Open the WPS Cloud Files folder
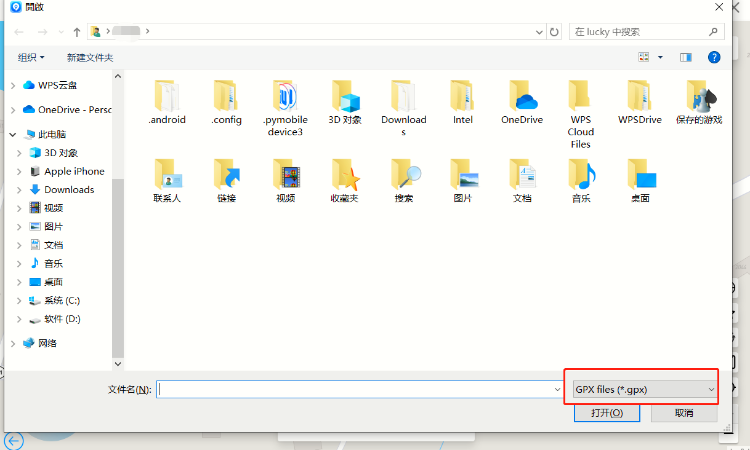The image size is (750, 450). coord(581,114)
